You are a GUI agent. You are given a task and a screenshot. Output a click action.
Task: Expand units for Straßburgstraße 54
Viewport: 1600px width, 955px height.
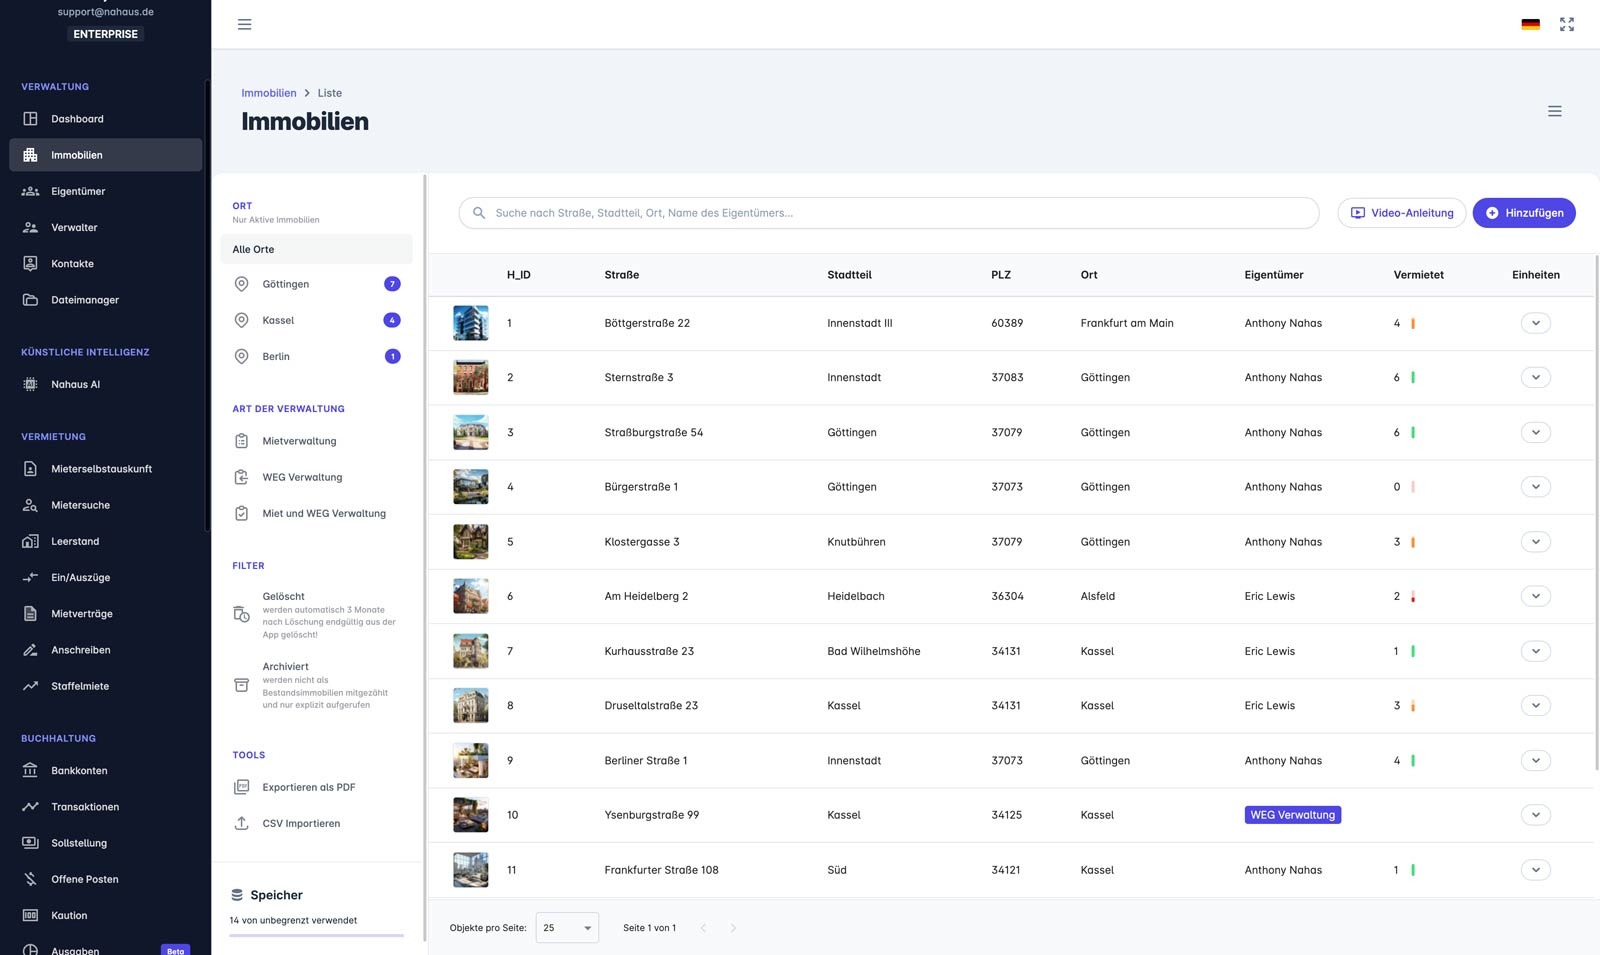(1535, 432)
